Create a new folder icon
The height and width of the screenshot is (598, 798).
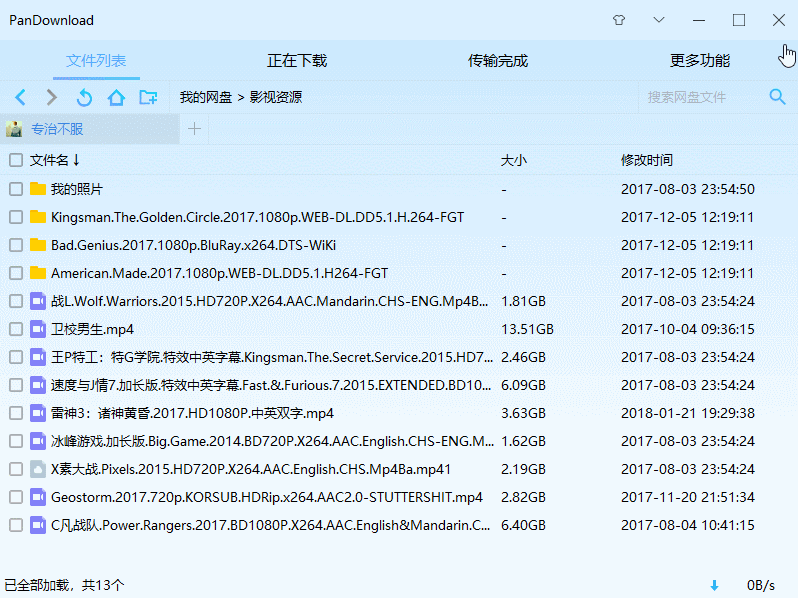148,97
